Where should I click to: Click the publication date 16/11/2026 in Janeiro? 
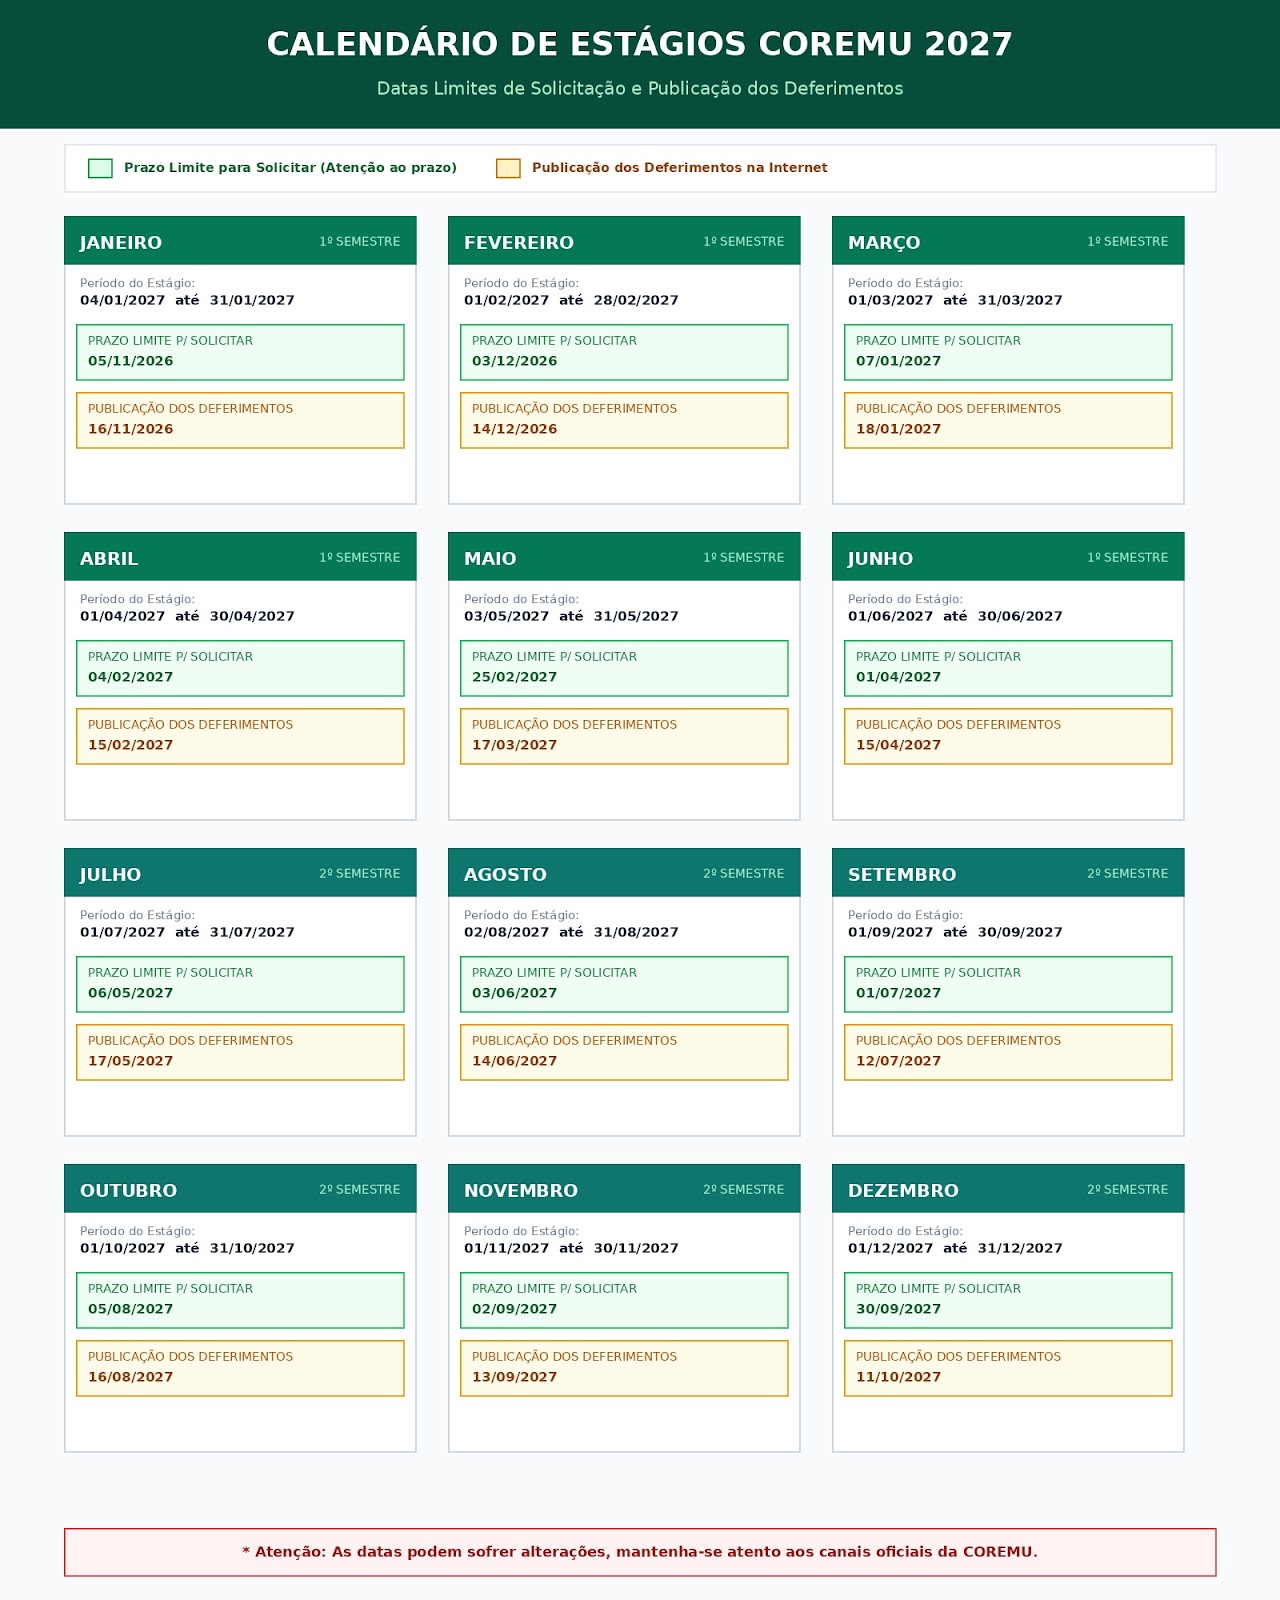coord(130,429)
